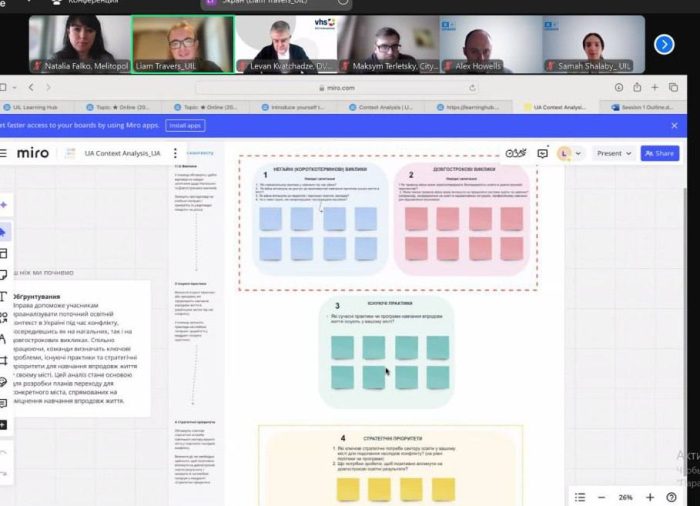This screenshot has width=700, height=506.
Task: Select the sticky note tool in toolbar
Action: point(4,274)
